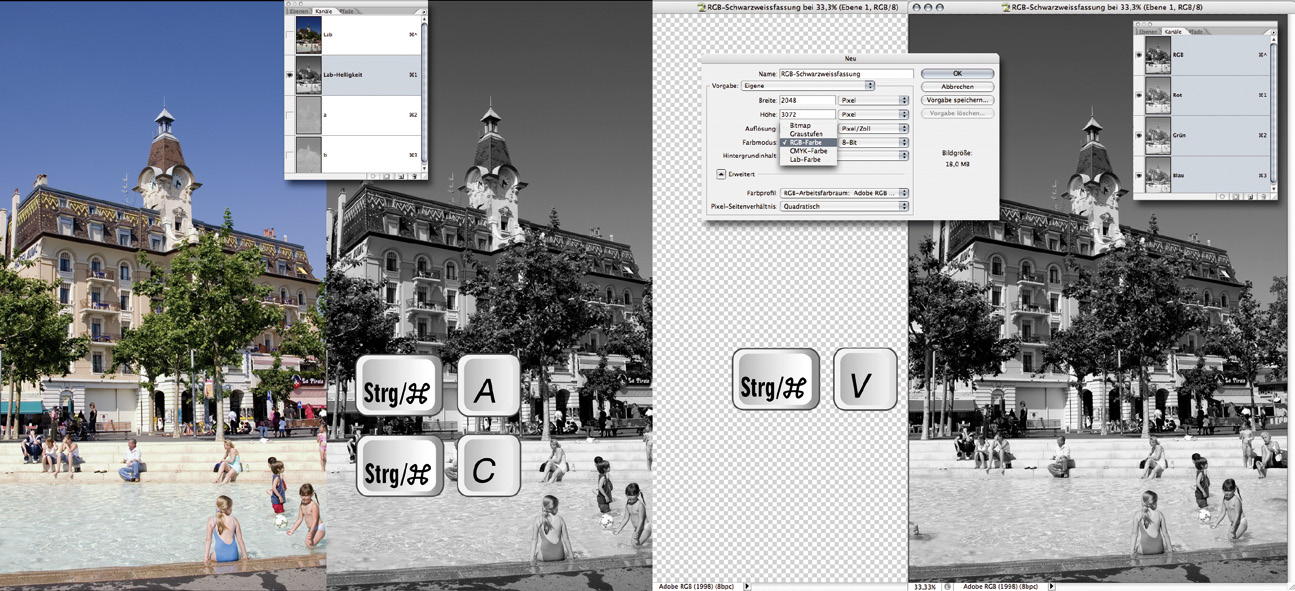1295x591 pixels.
Task: Click trash icon in Lab channels panel
Action: (414, 175)
